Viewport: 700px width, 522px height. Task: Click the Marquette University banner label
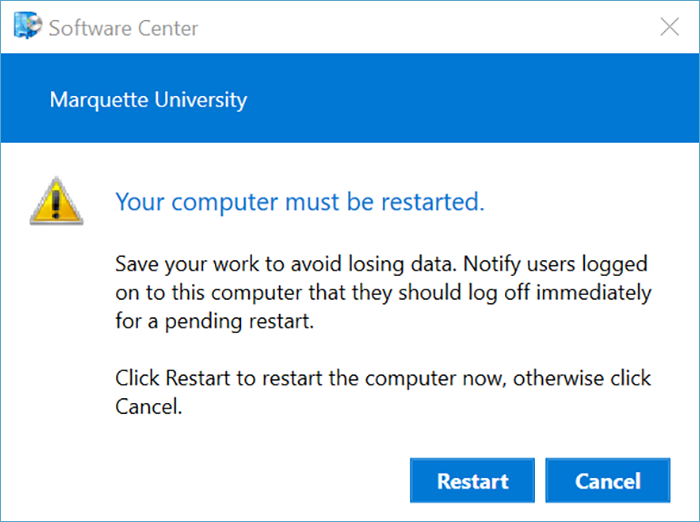tap(148, 100)
